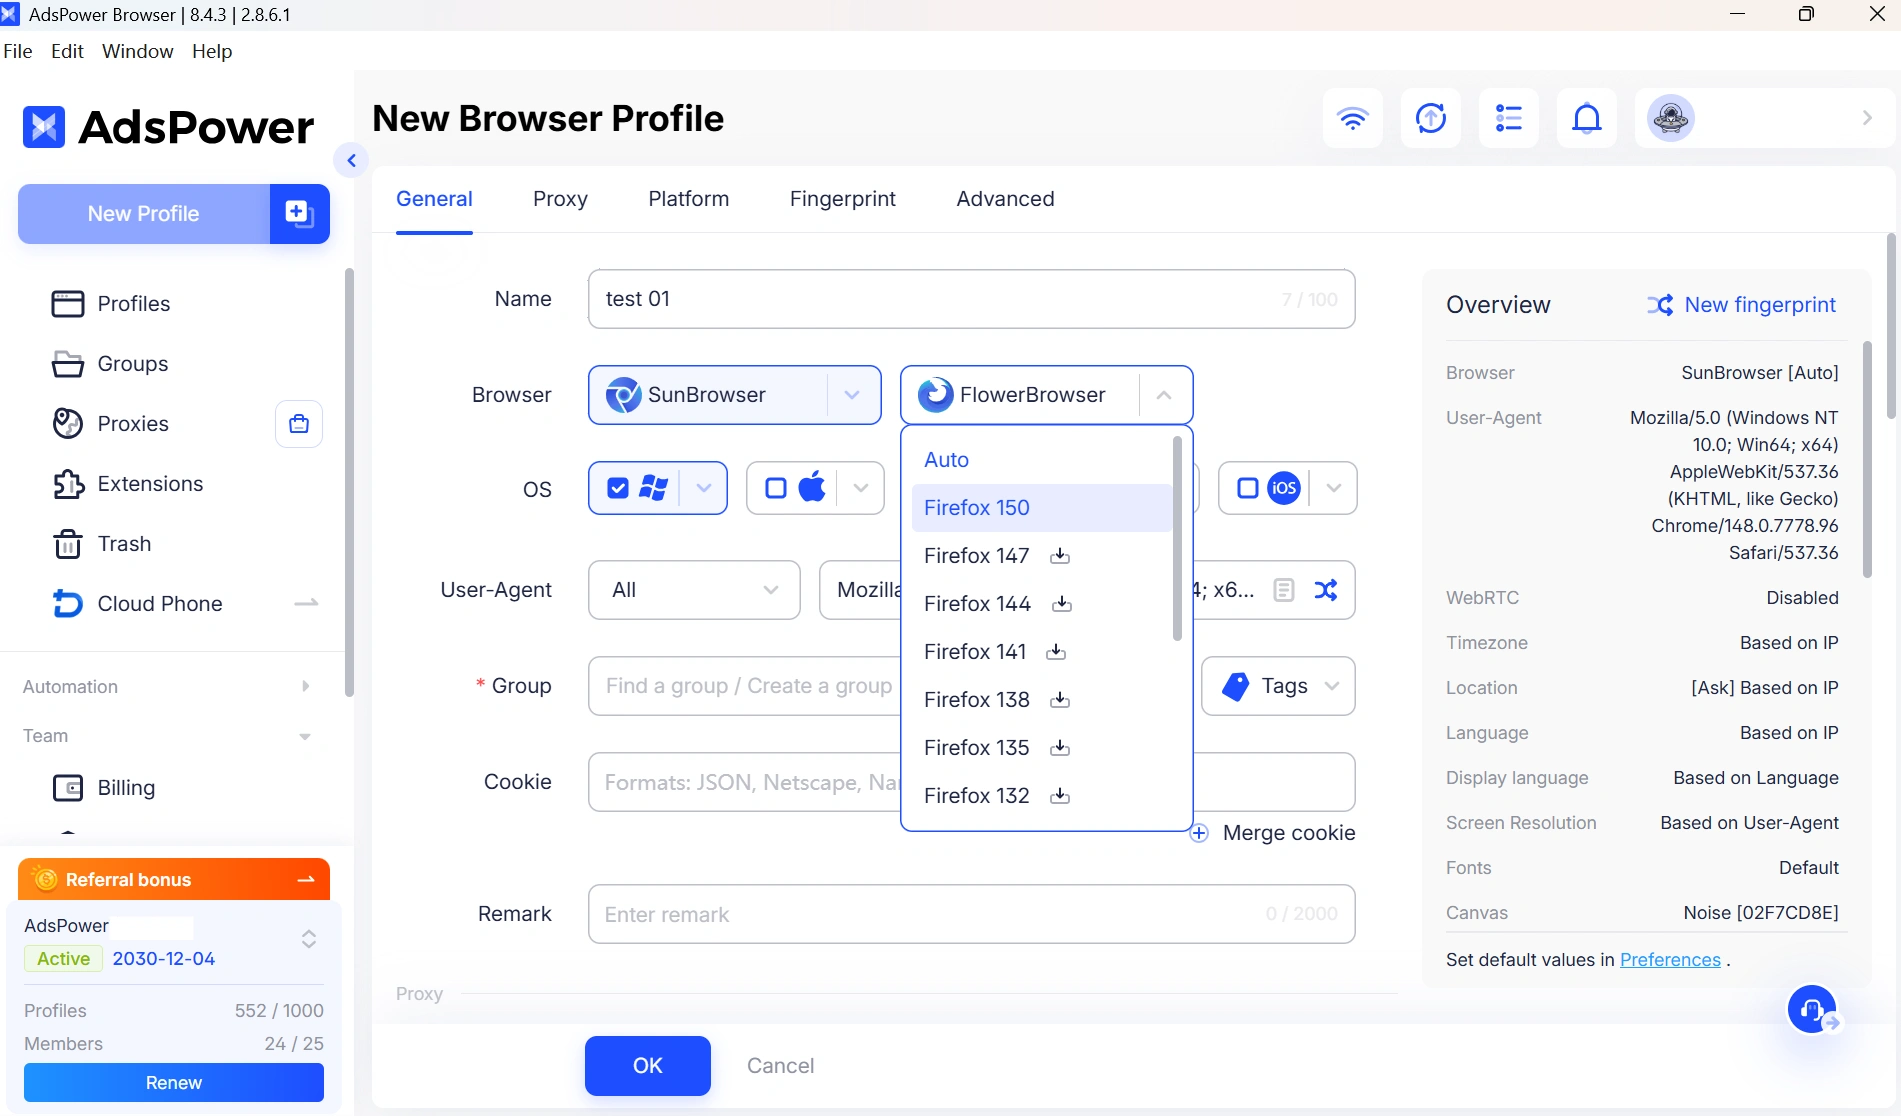Click the Name input field
This screenshot has width=1901, height=1116.
pyautogui.click(x=971, y=299)
